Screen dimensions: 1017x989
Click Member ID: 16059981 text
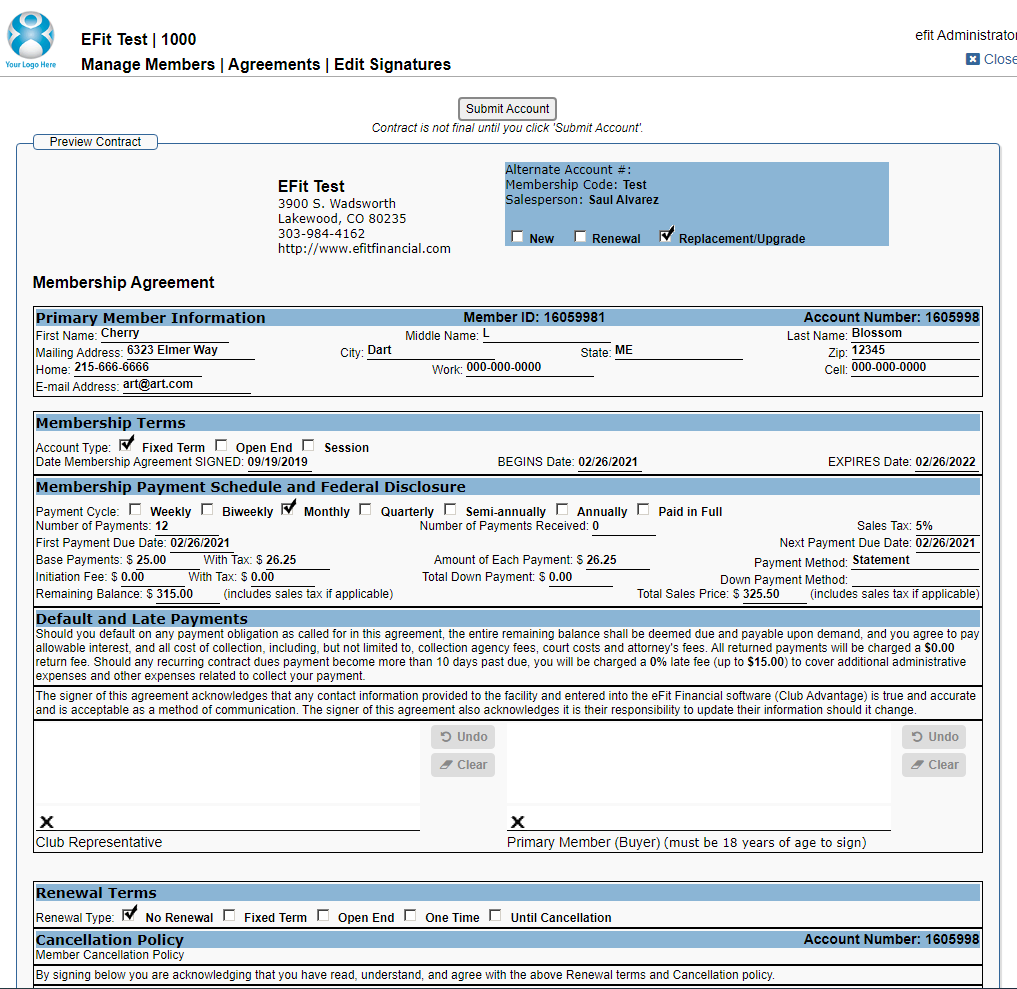pyautogui.click(x=534, y=317)
